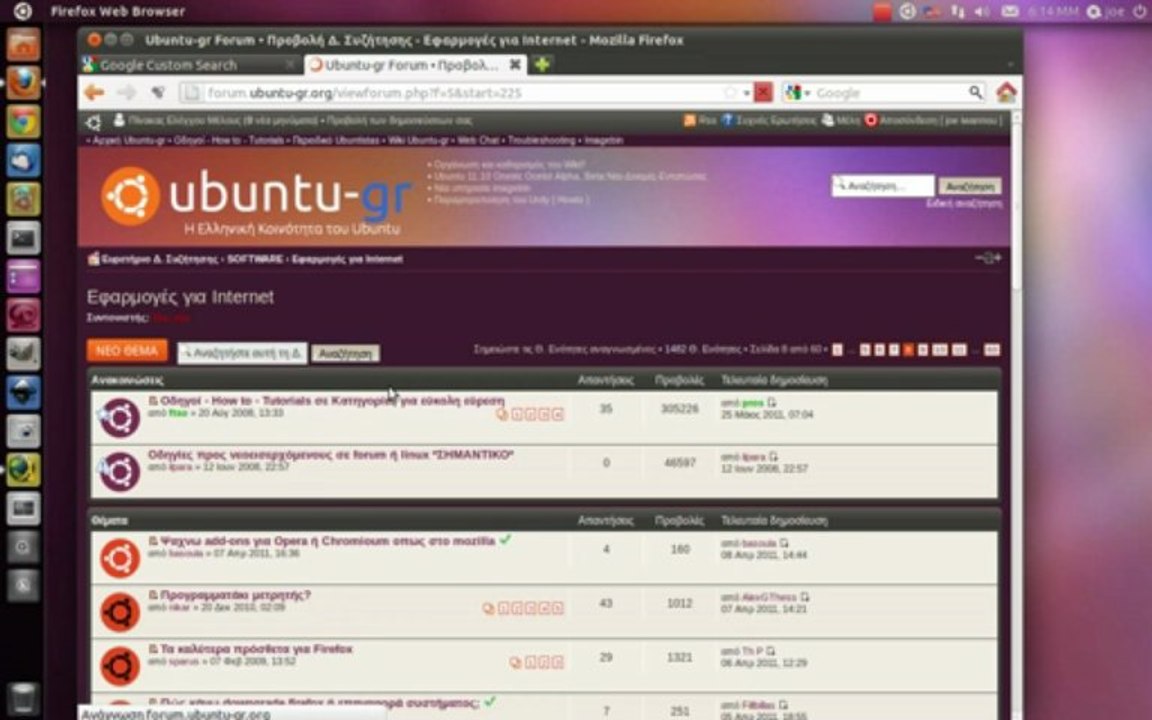Open home folder from launcher
1152x720 pixels.
23,46
